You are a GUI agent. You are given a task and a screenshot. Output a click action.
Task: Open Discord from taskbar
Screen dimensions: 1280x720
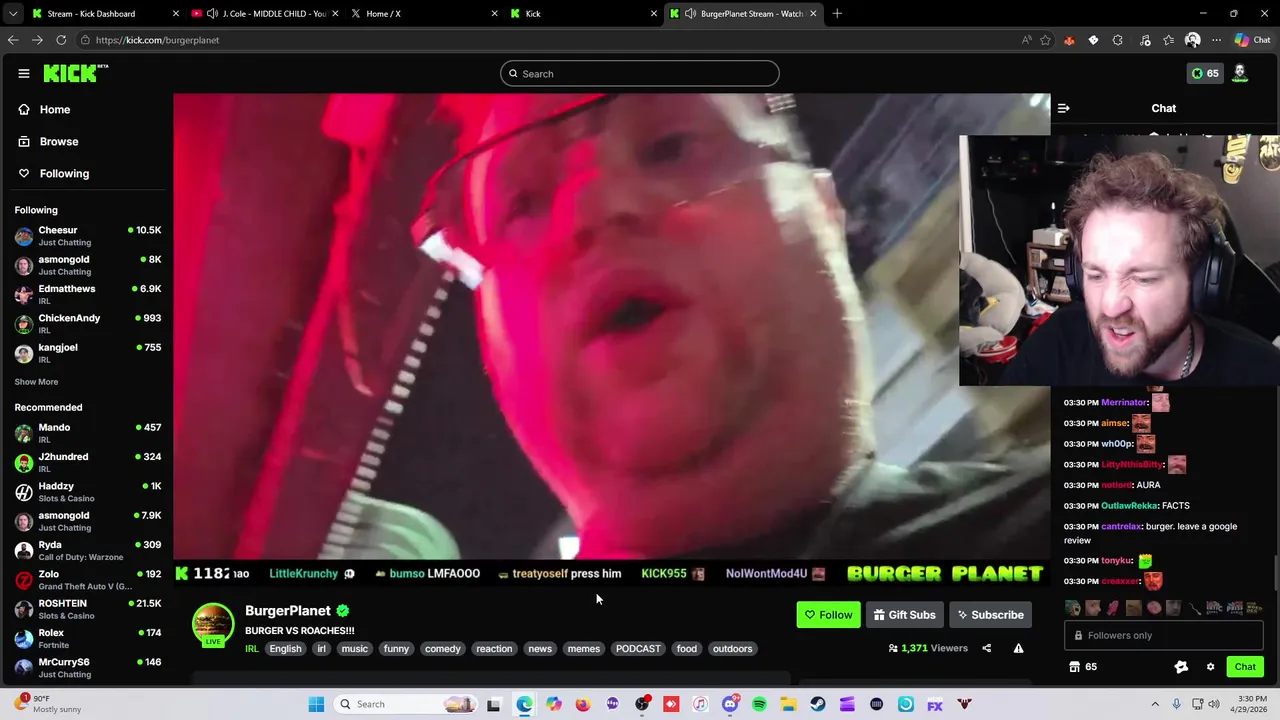point(730,704)
